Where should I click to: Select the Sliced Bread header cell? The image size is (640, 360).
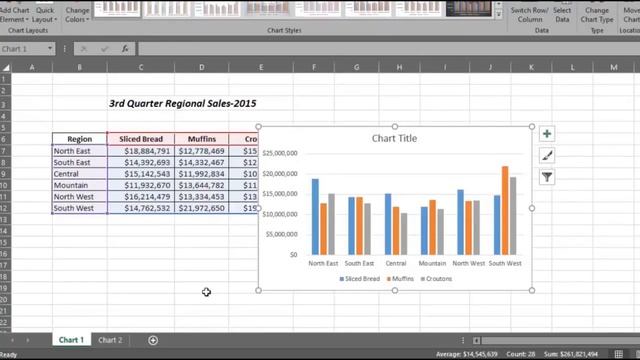point(141,139)
